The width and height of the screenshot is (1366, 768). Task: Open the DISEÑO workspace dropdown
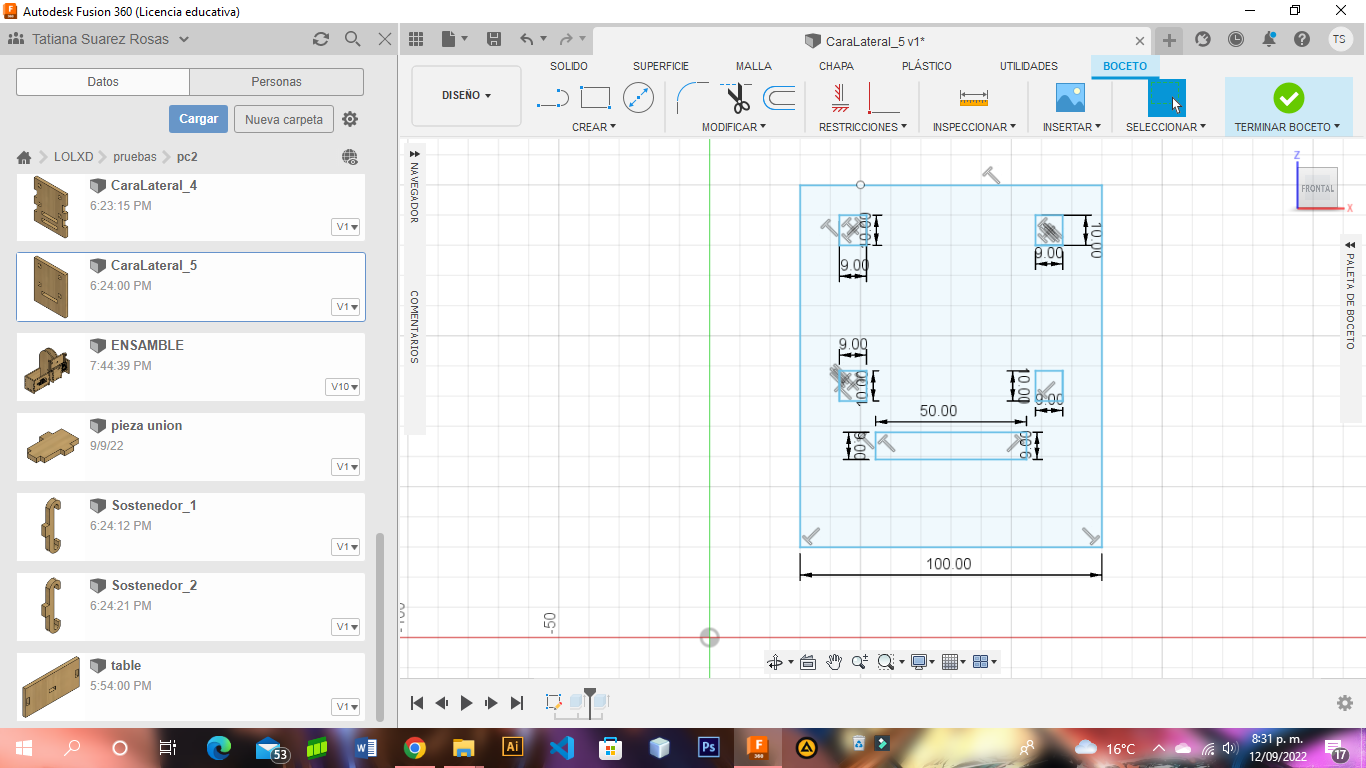point(466,96)
